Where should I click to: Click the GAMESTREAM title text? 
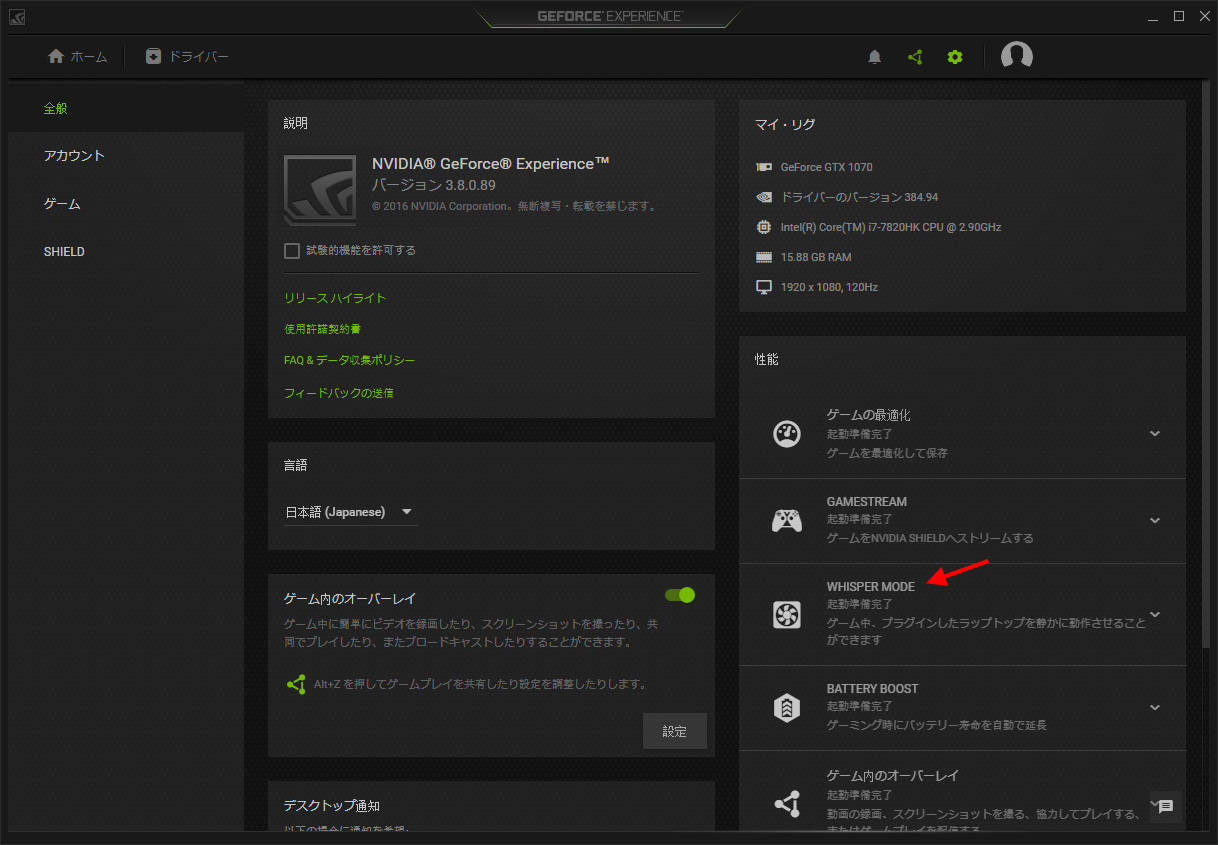point(867,502)
